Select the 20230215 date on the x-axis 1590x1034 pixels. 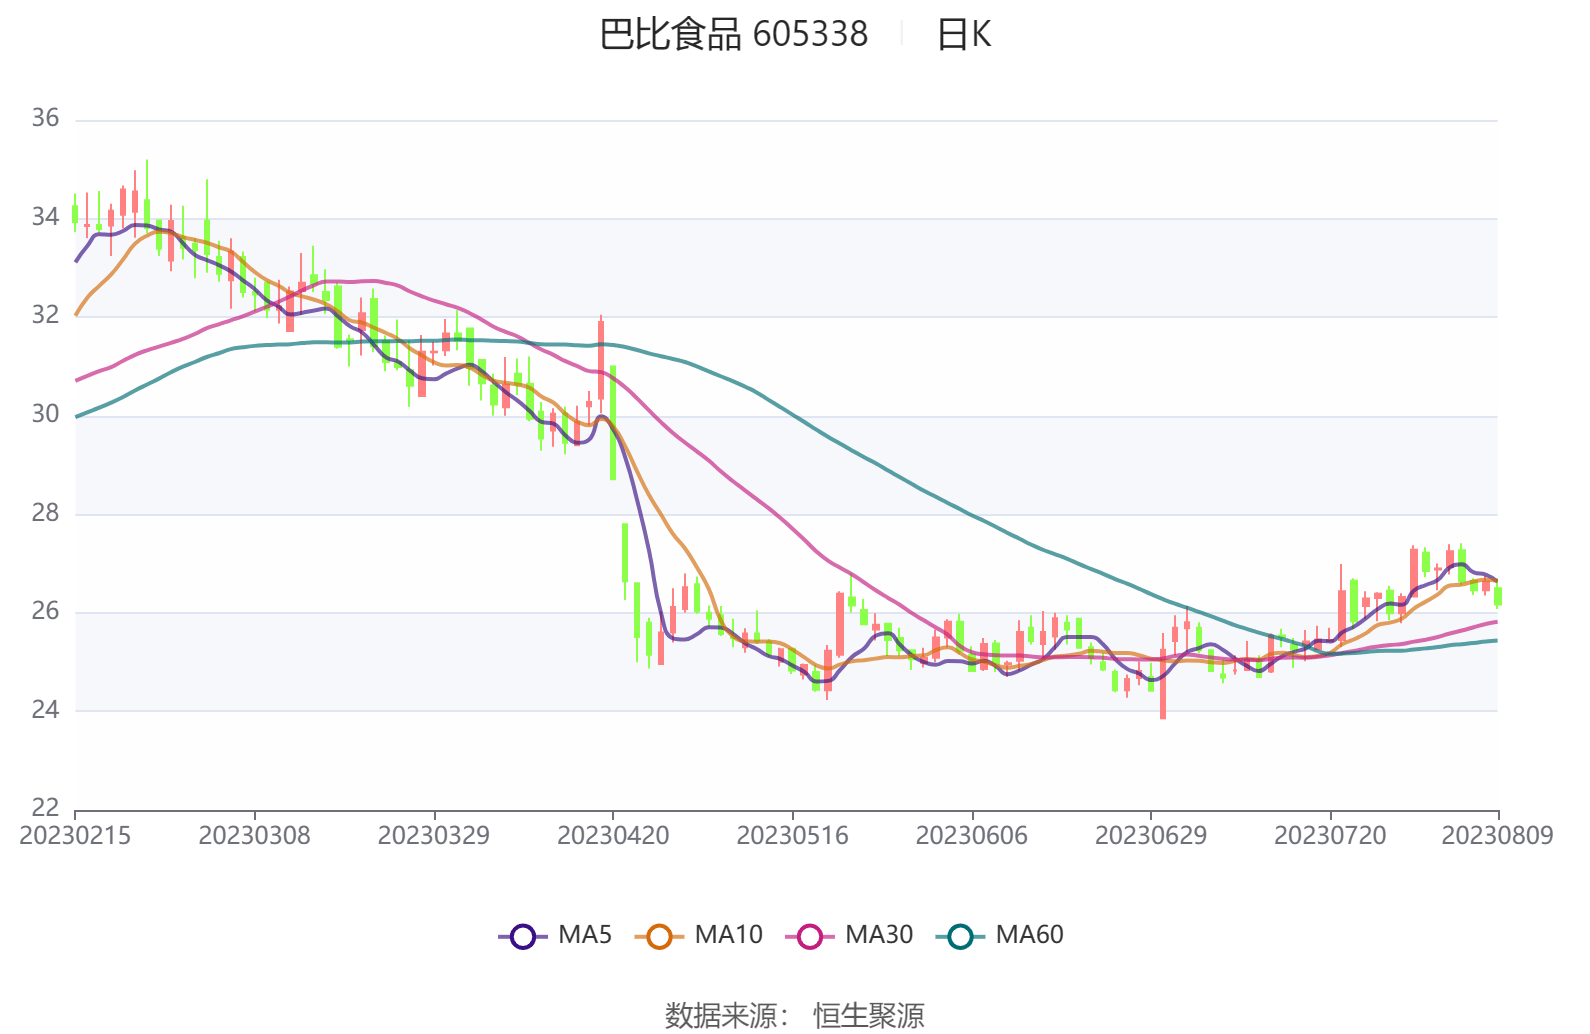pyautogui.click(x=75, y=836)
